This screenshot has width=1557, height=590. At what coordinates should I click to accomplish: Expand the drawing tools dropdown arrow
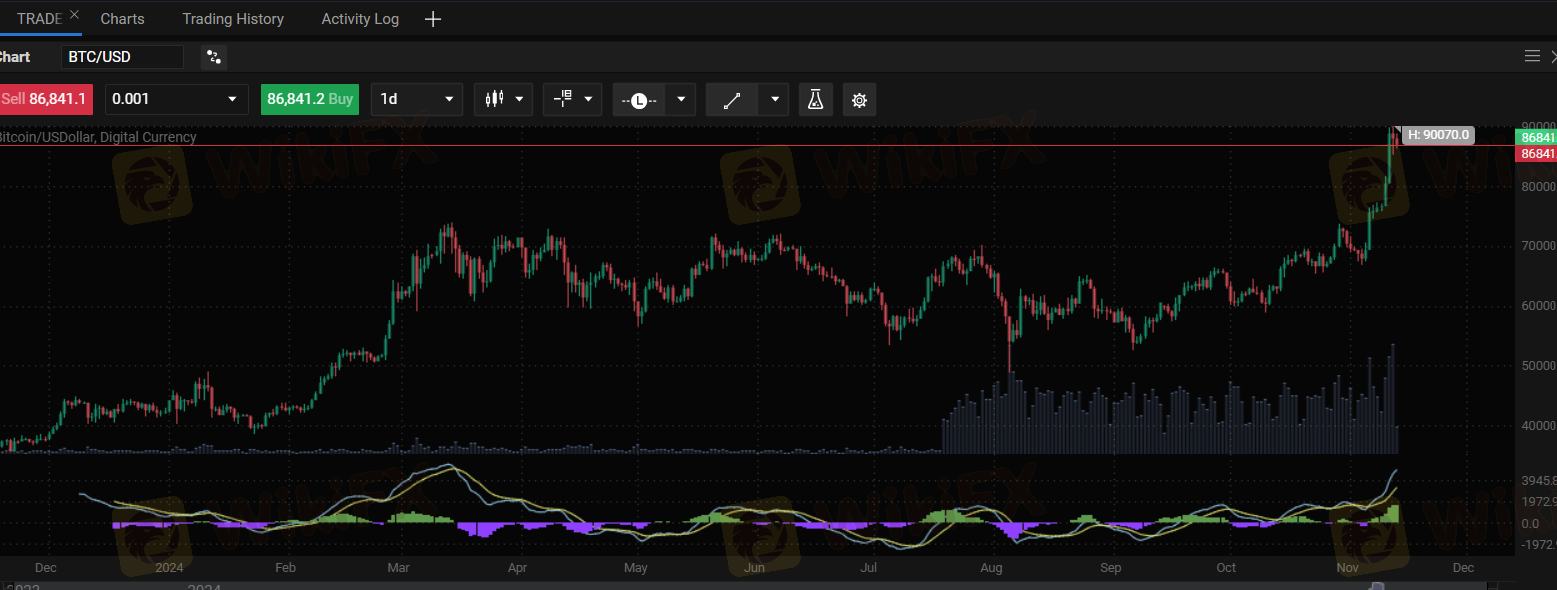click(x=774, y=99)
